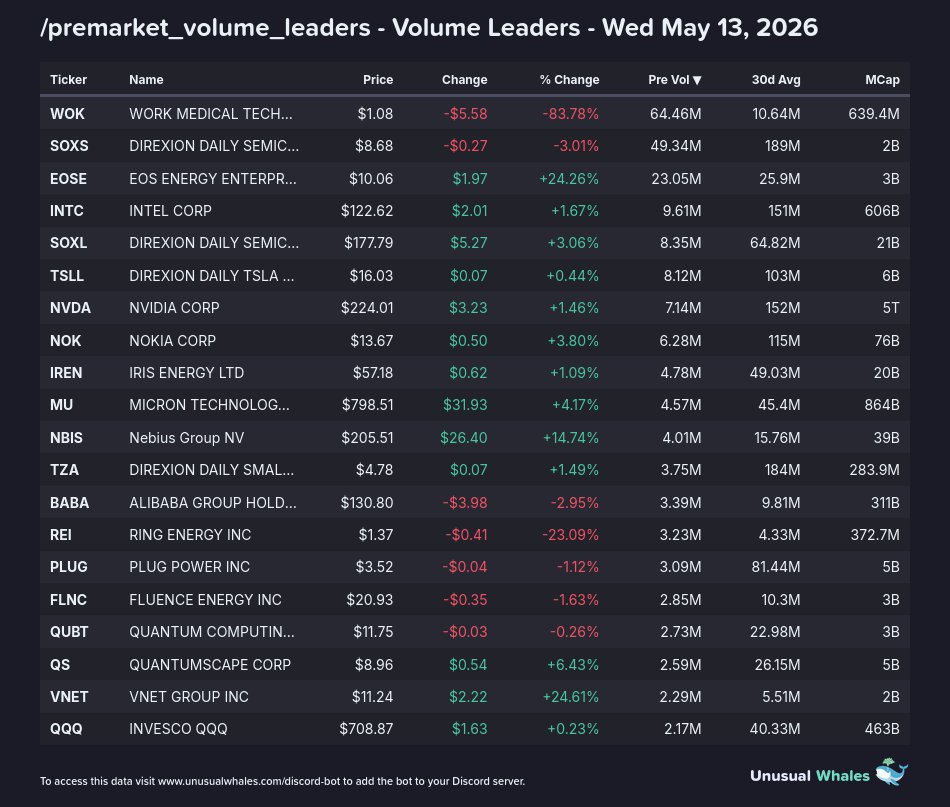Select the Change column header

click(464, 79)
